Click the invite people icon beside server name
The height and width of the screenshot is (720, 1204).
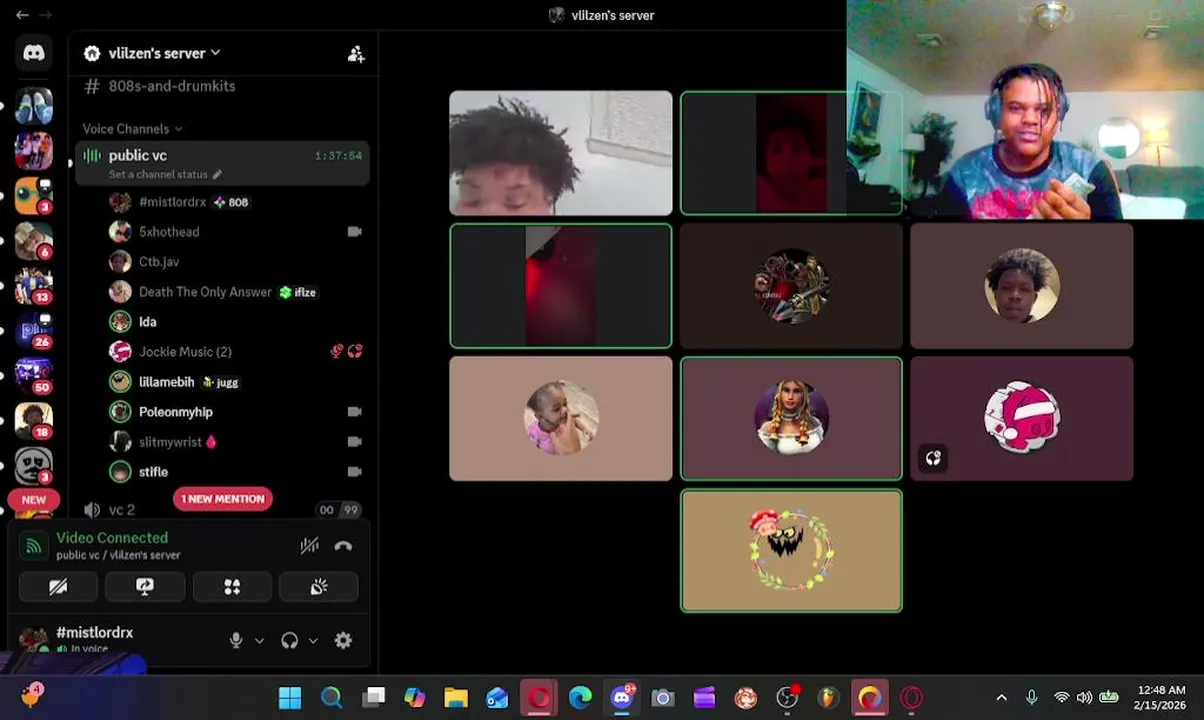pyautogui.click(x=356, y=54)
